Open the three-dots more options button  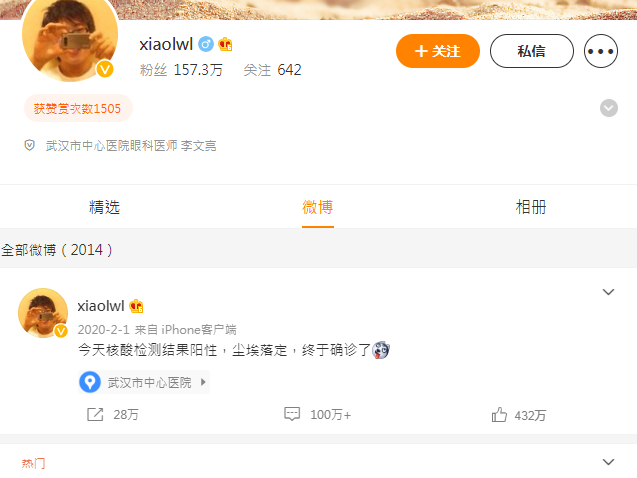[600, 51]
